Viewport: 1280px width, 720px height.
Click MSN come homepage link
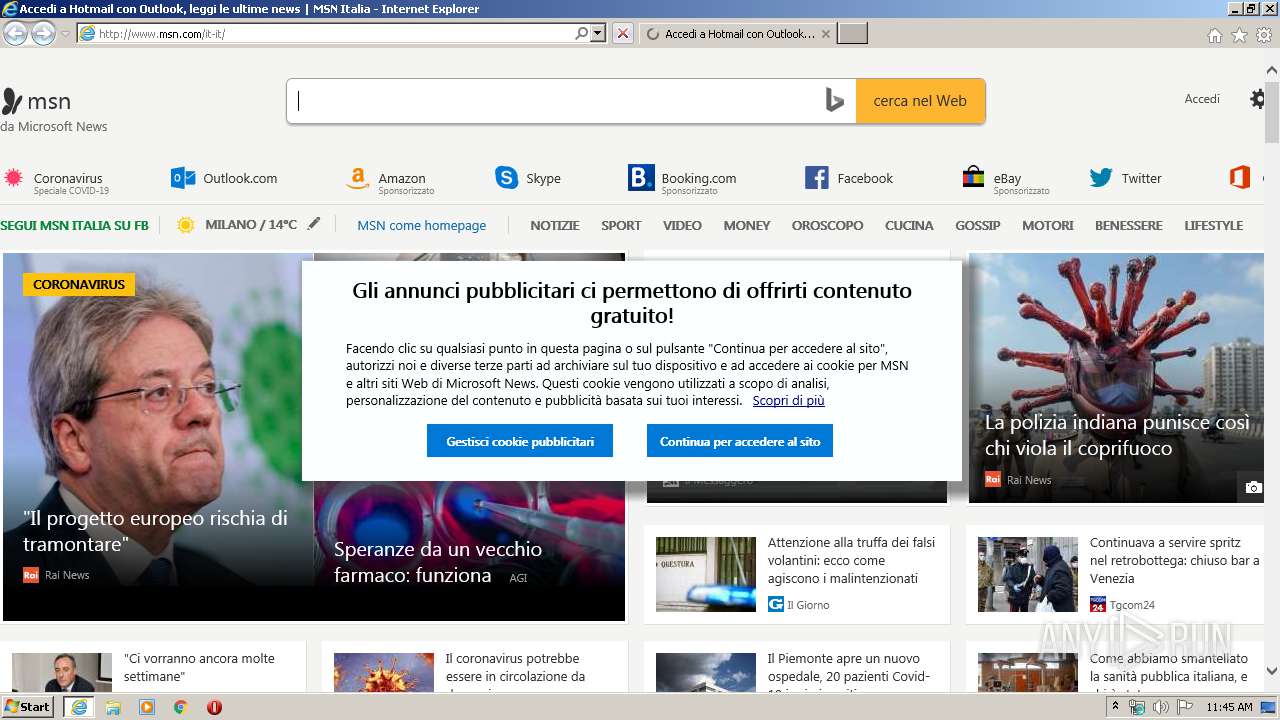422,225
